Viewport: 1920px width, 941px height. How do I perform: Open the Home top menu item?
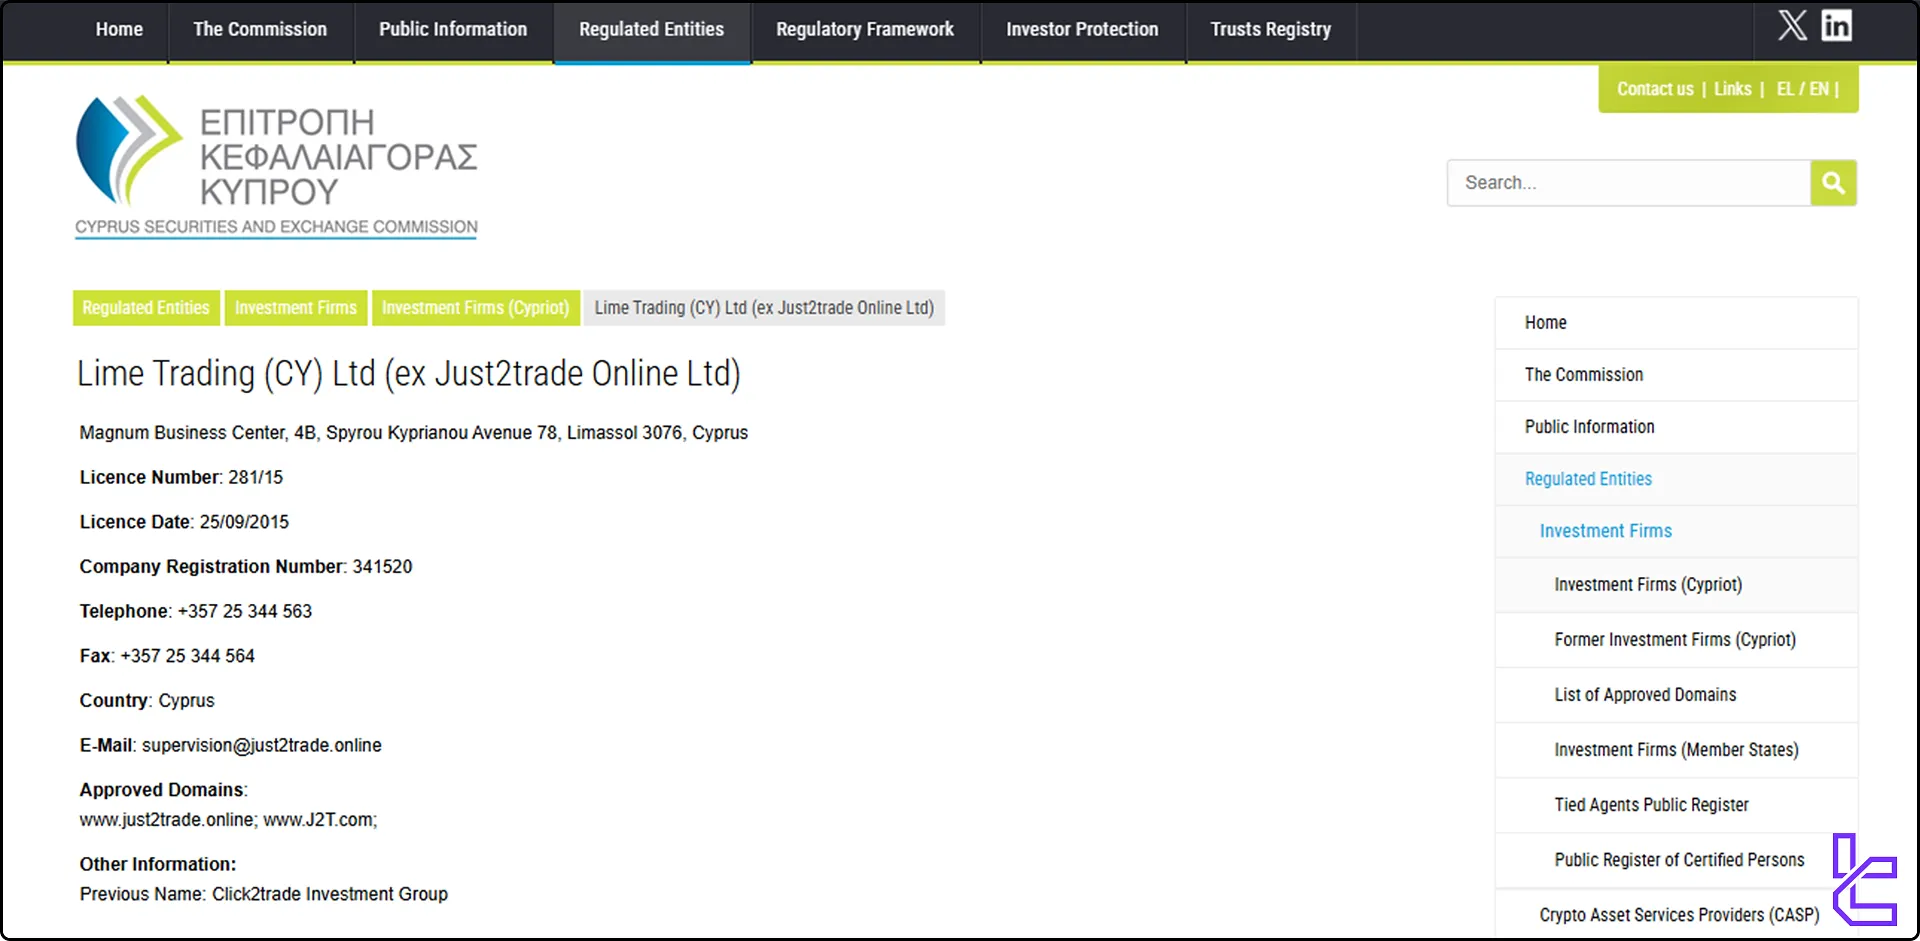click(x=119, y=30)
